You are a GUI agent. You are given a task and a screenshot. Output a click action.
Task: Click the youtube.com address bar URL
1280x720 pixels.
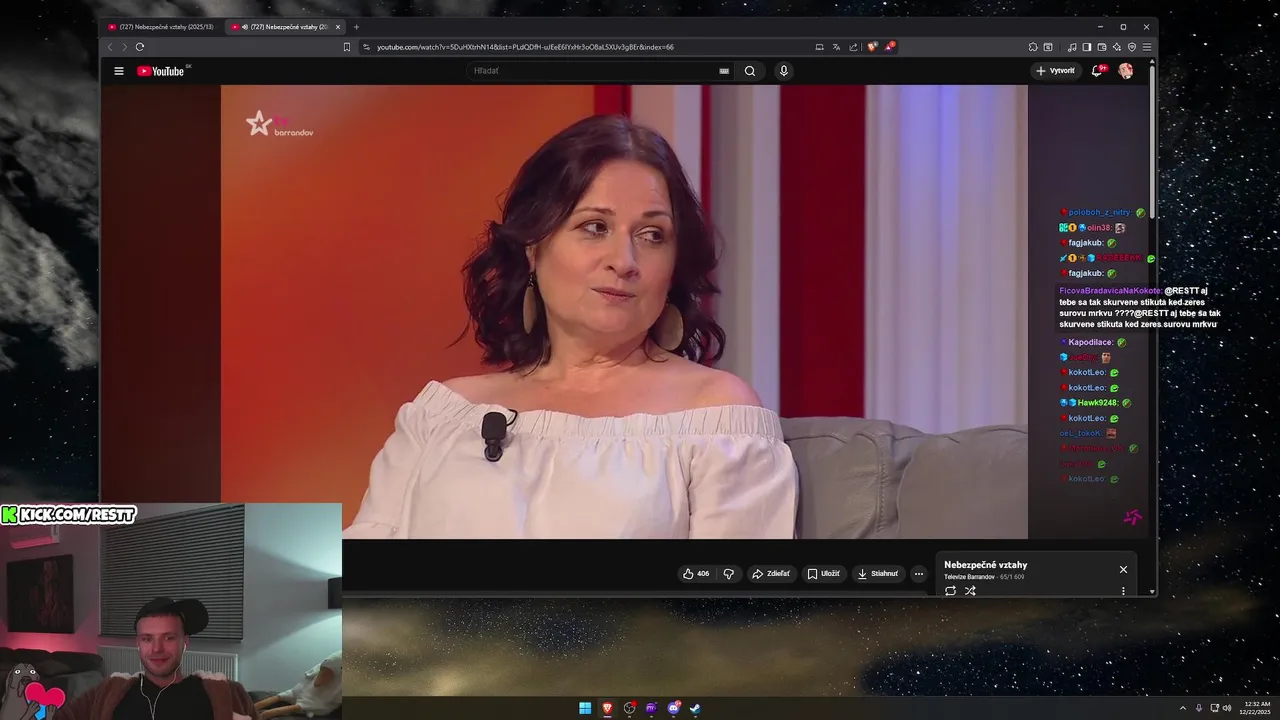[525, 47]
